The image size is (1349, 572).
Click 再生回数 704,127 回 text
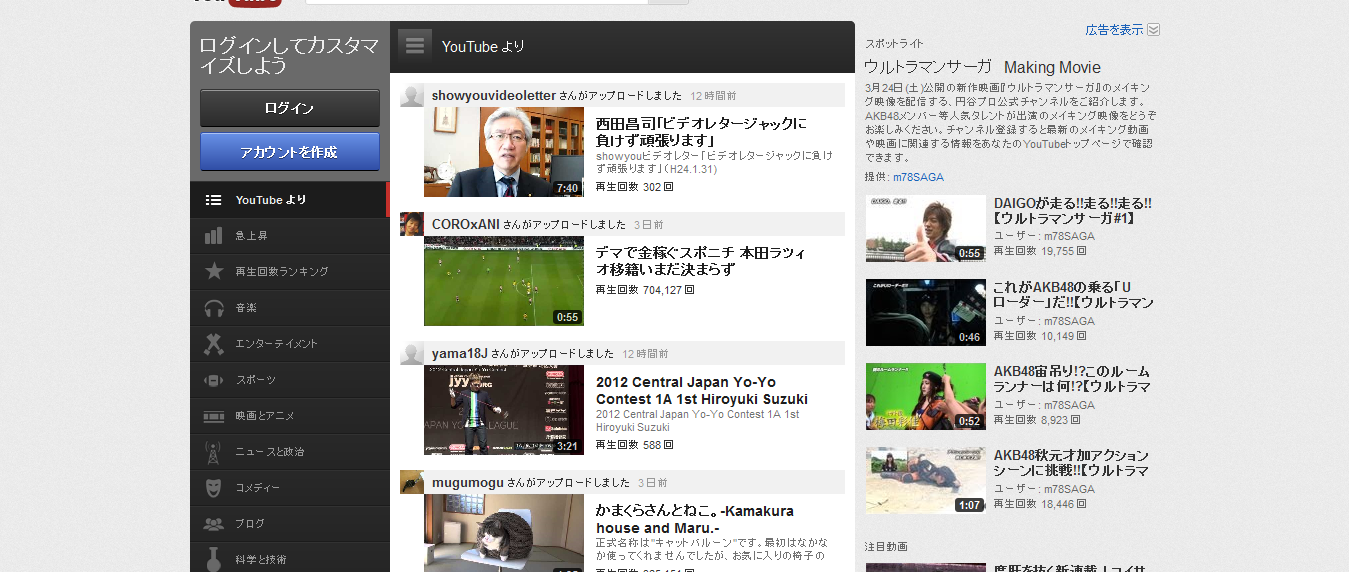645,290
